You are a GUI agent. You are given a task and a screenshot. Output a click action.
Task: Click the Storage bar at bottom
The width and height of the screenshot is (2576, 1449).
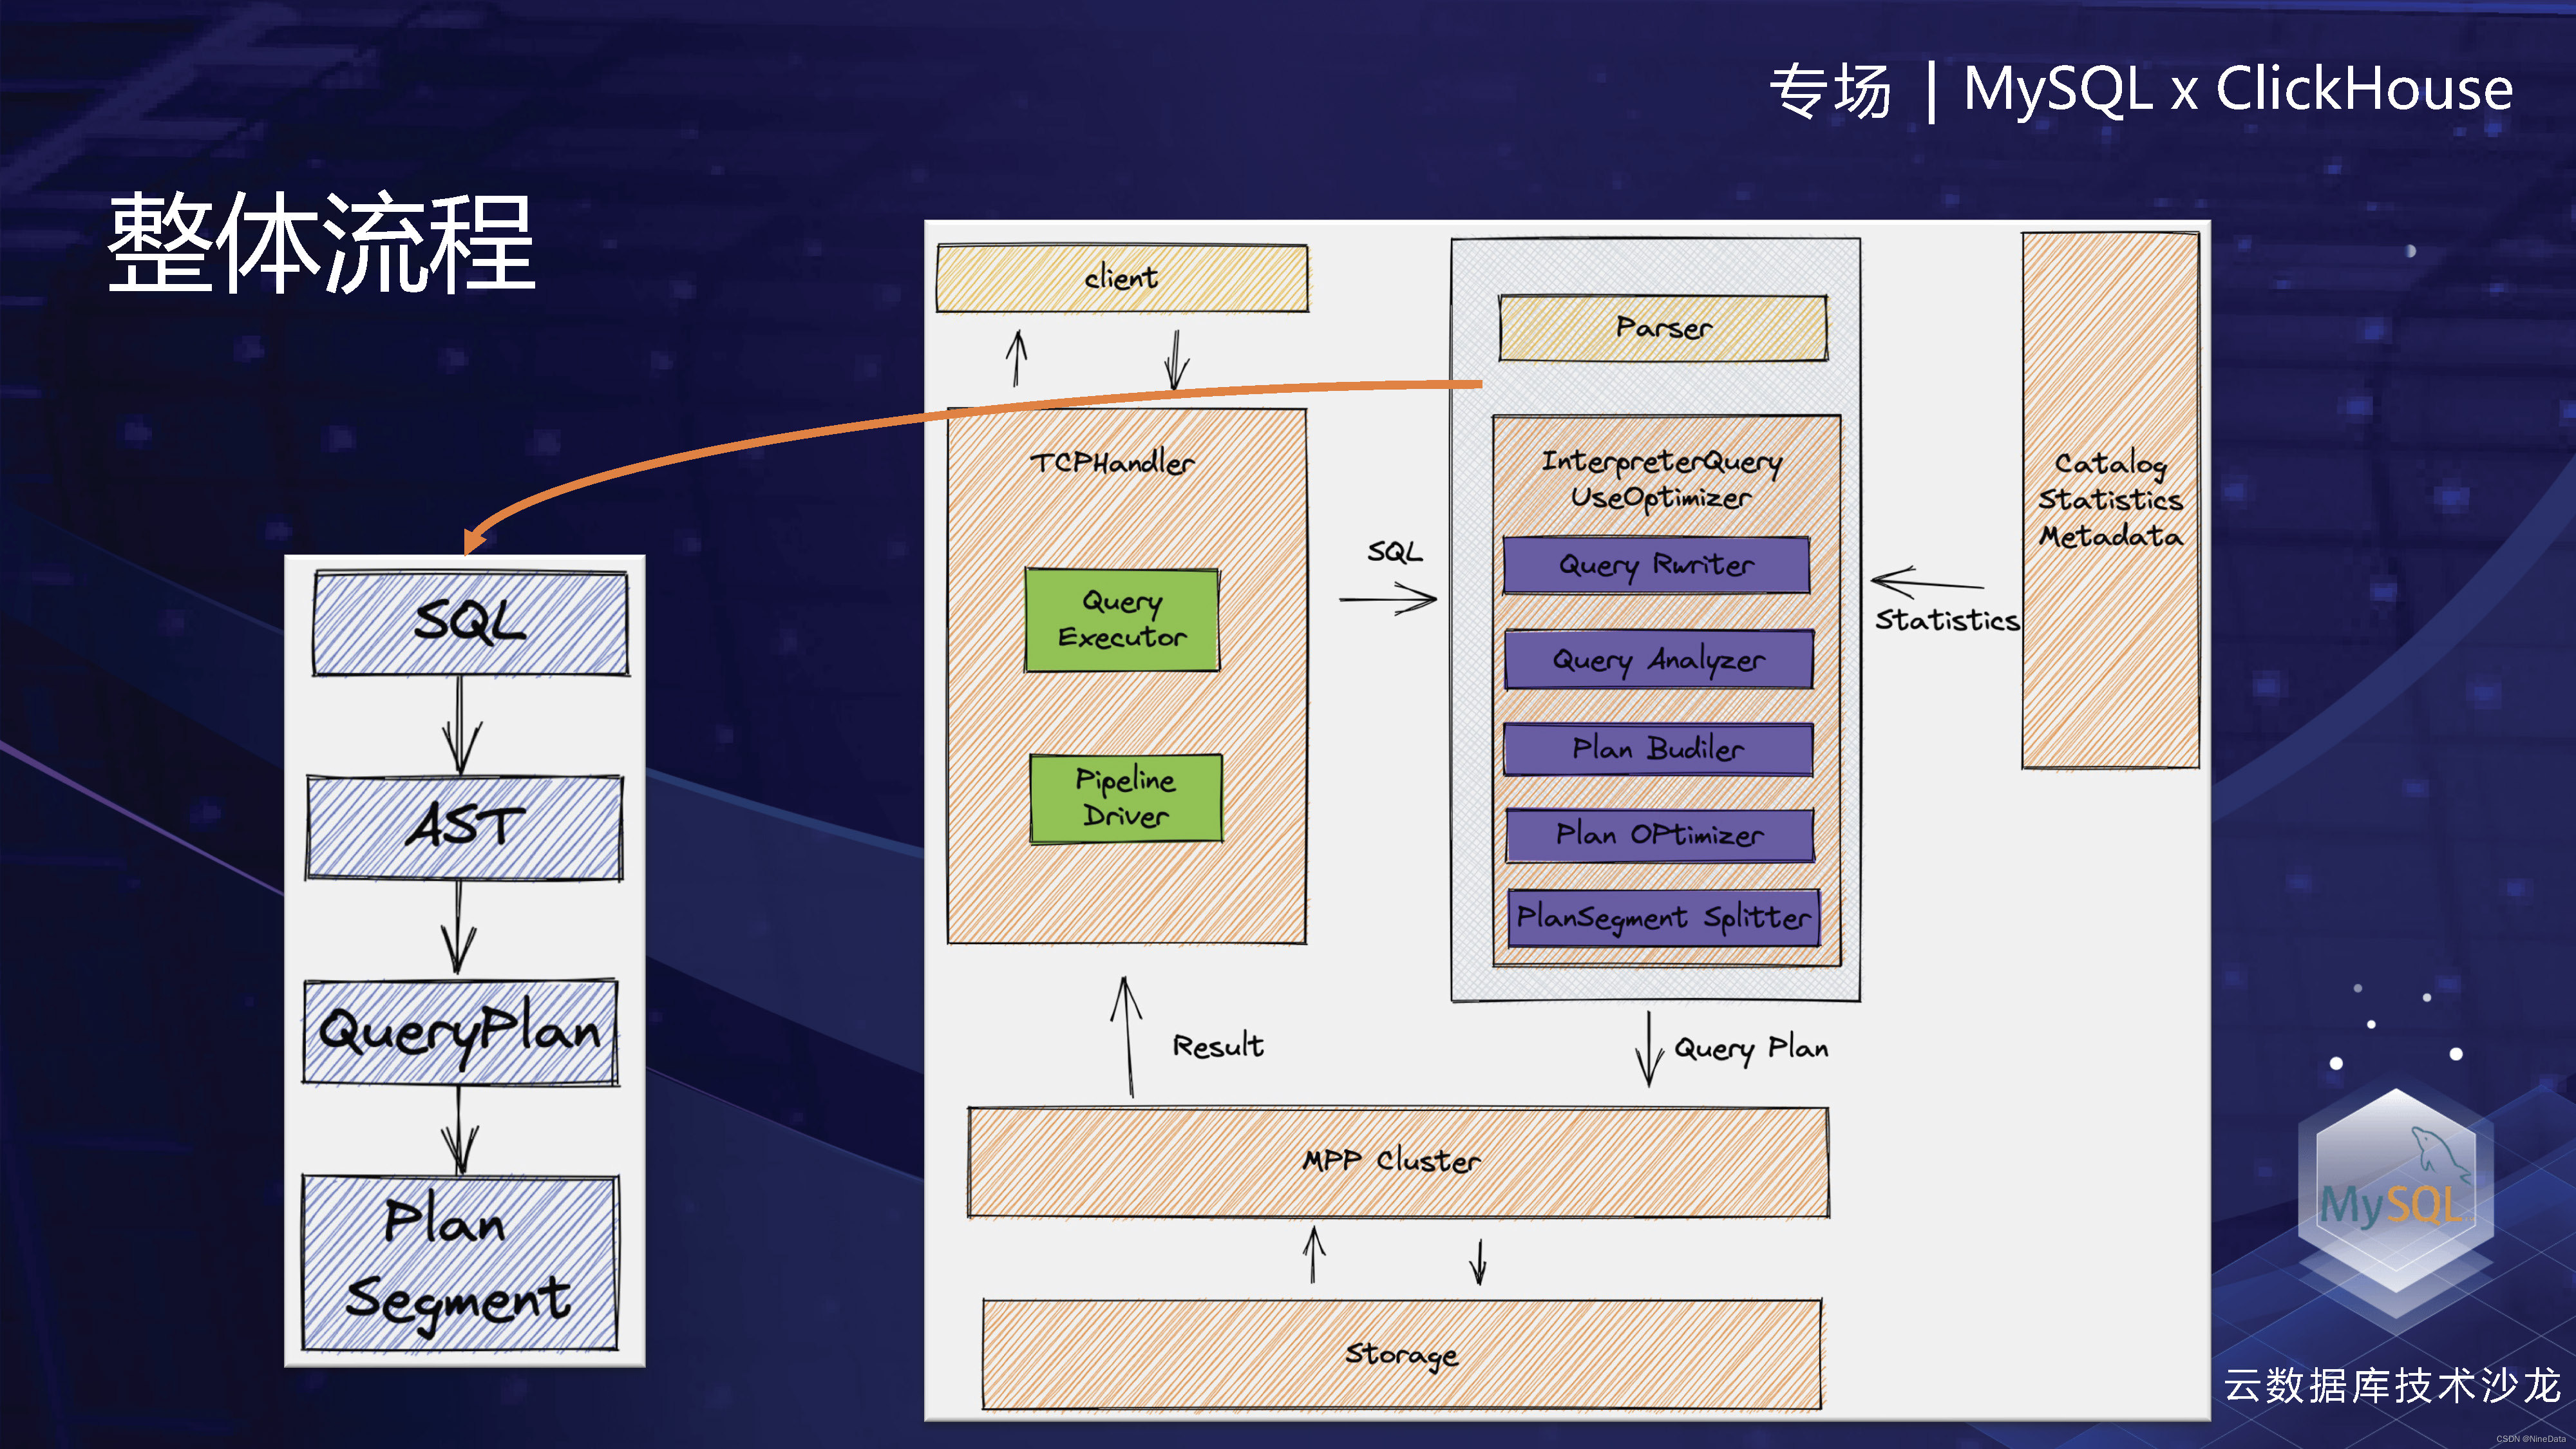pos(1401,1354)
